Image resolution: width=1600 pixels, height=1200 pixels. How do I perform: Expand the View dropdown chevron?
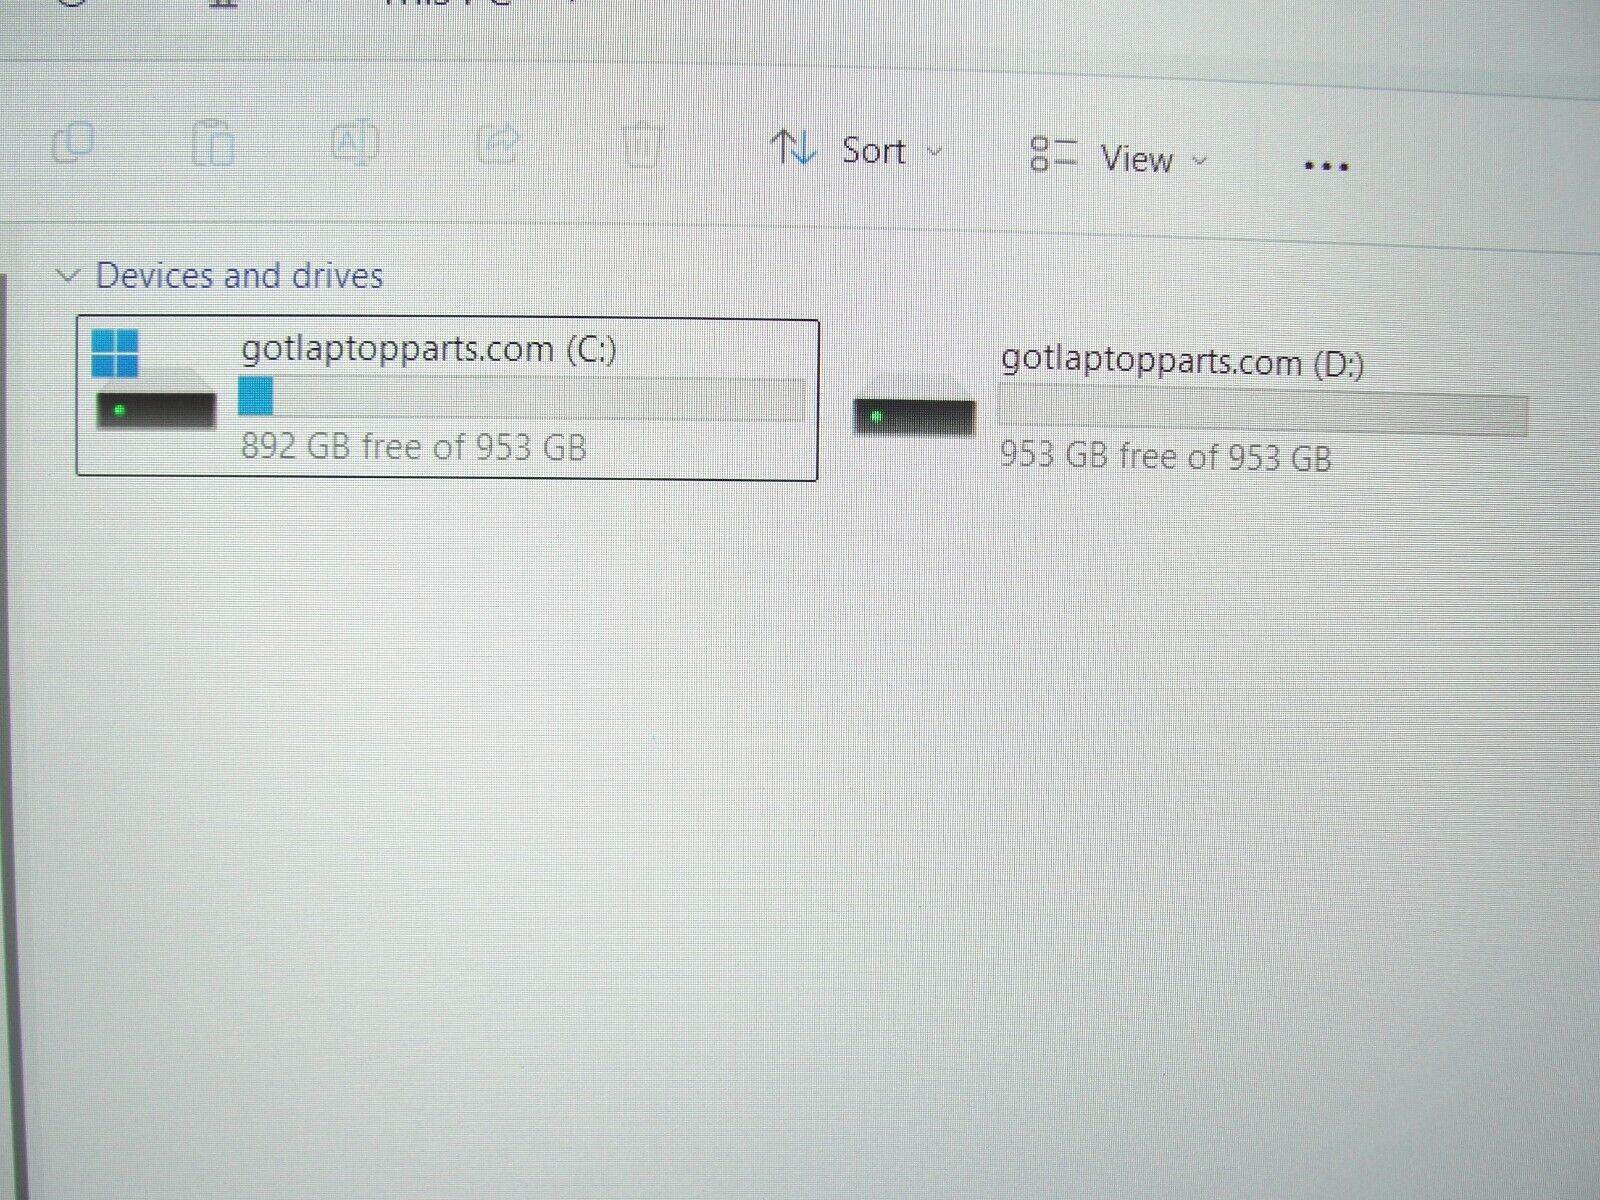tap(1201, 160)
